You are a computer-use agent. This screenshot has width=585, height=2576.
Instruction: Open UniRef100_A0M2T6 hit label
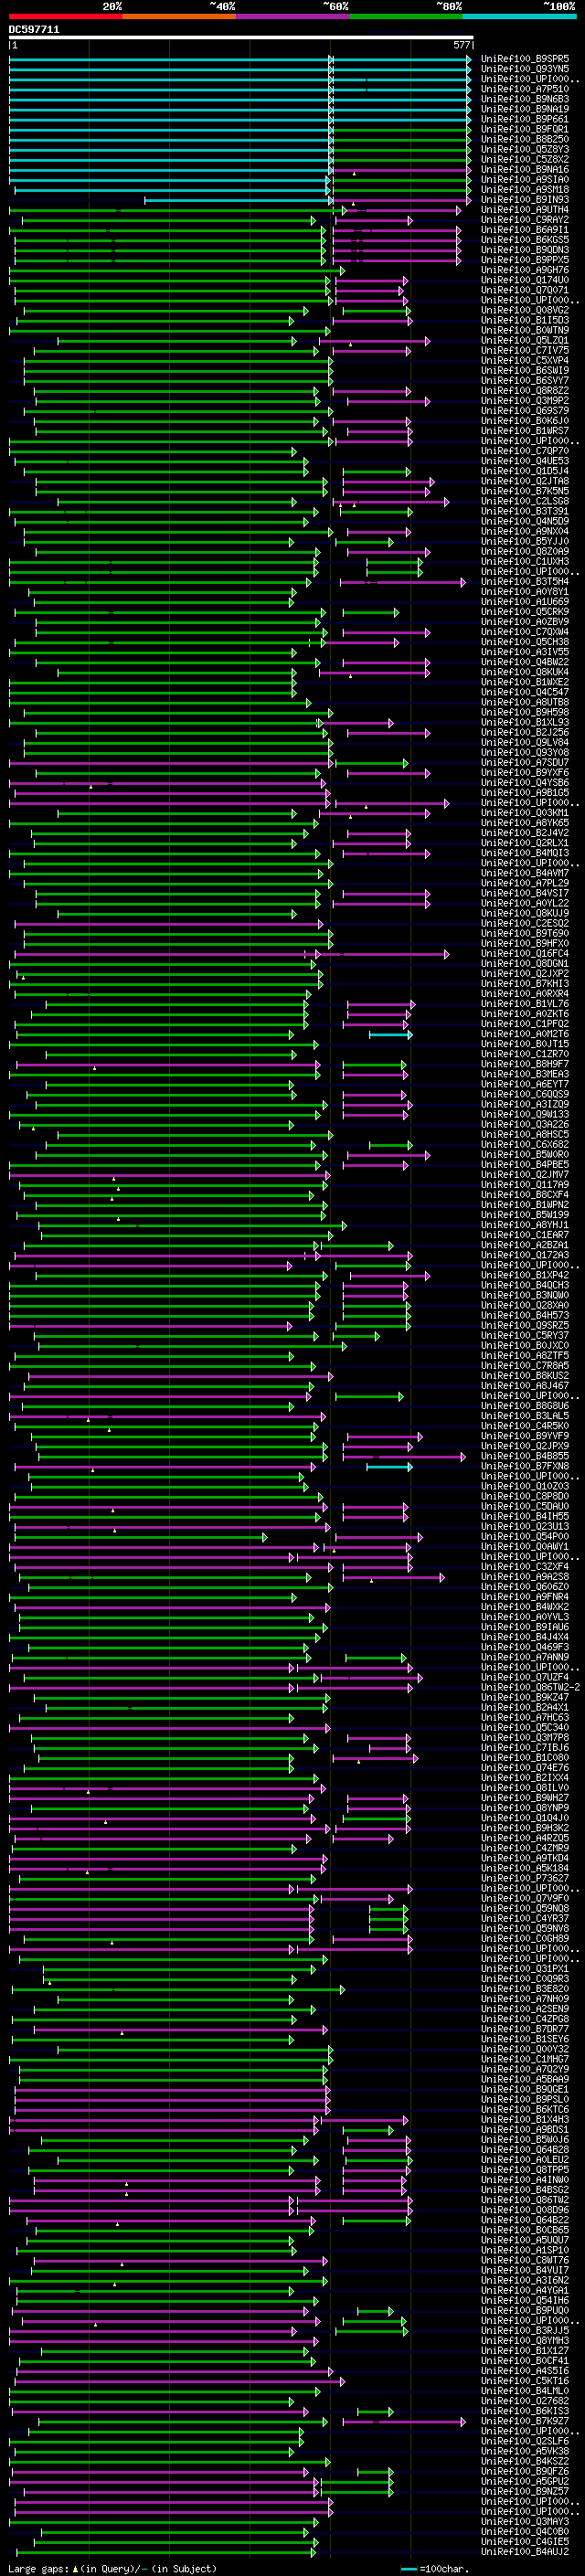pos(525,1034)
